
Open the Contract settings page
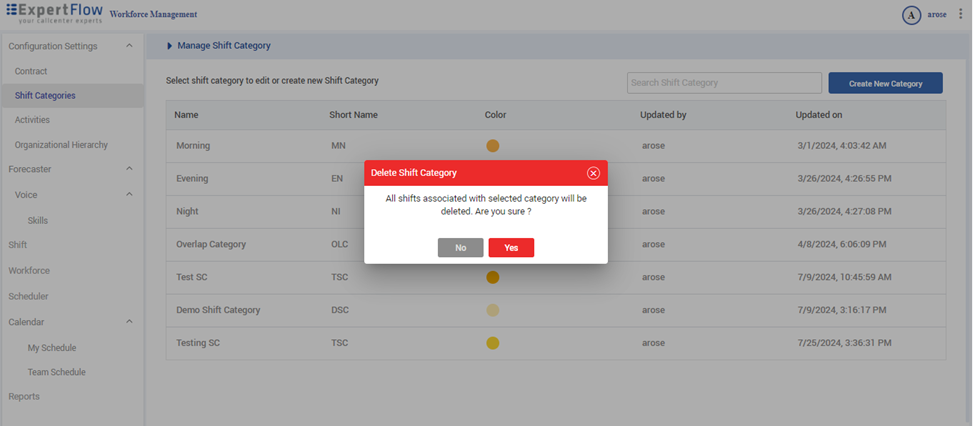[31, 71]
